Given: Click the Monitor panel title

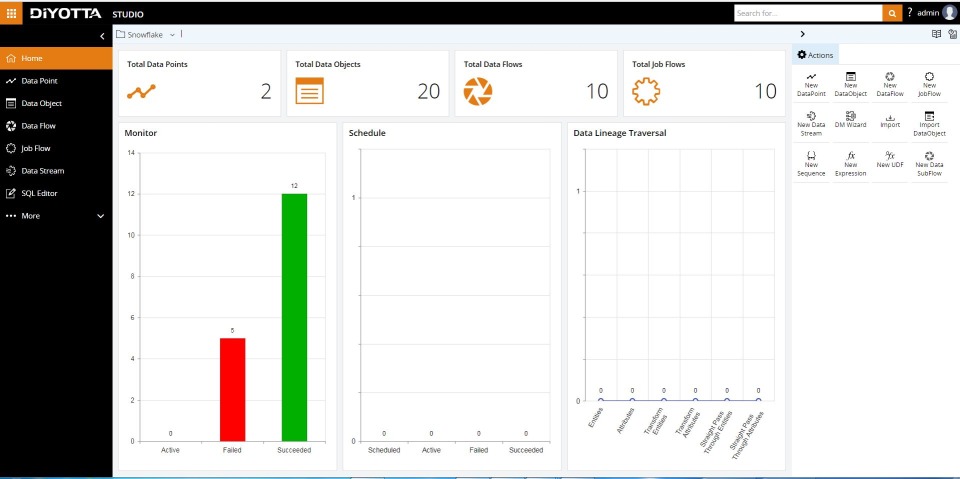Looking at the screenshot, I should (141, 132).
